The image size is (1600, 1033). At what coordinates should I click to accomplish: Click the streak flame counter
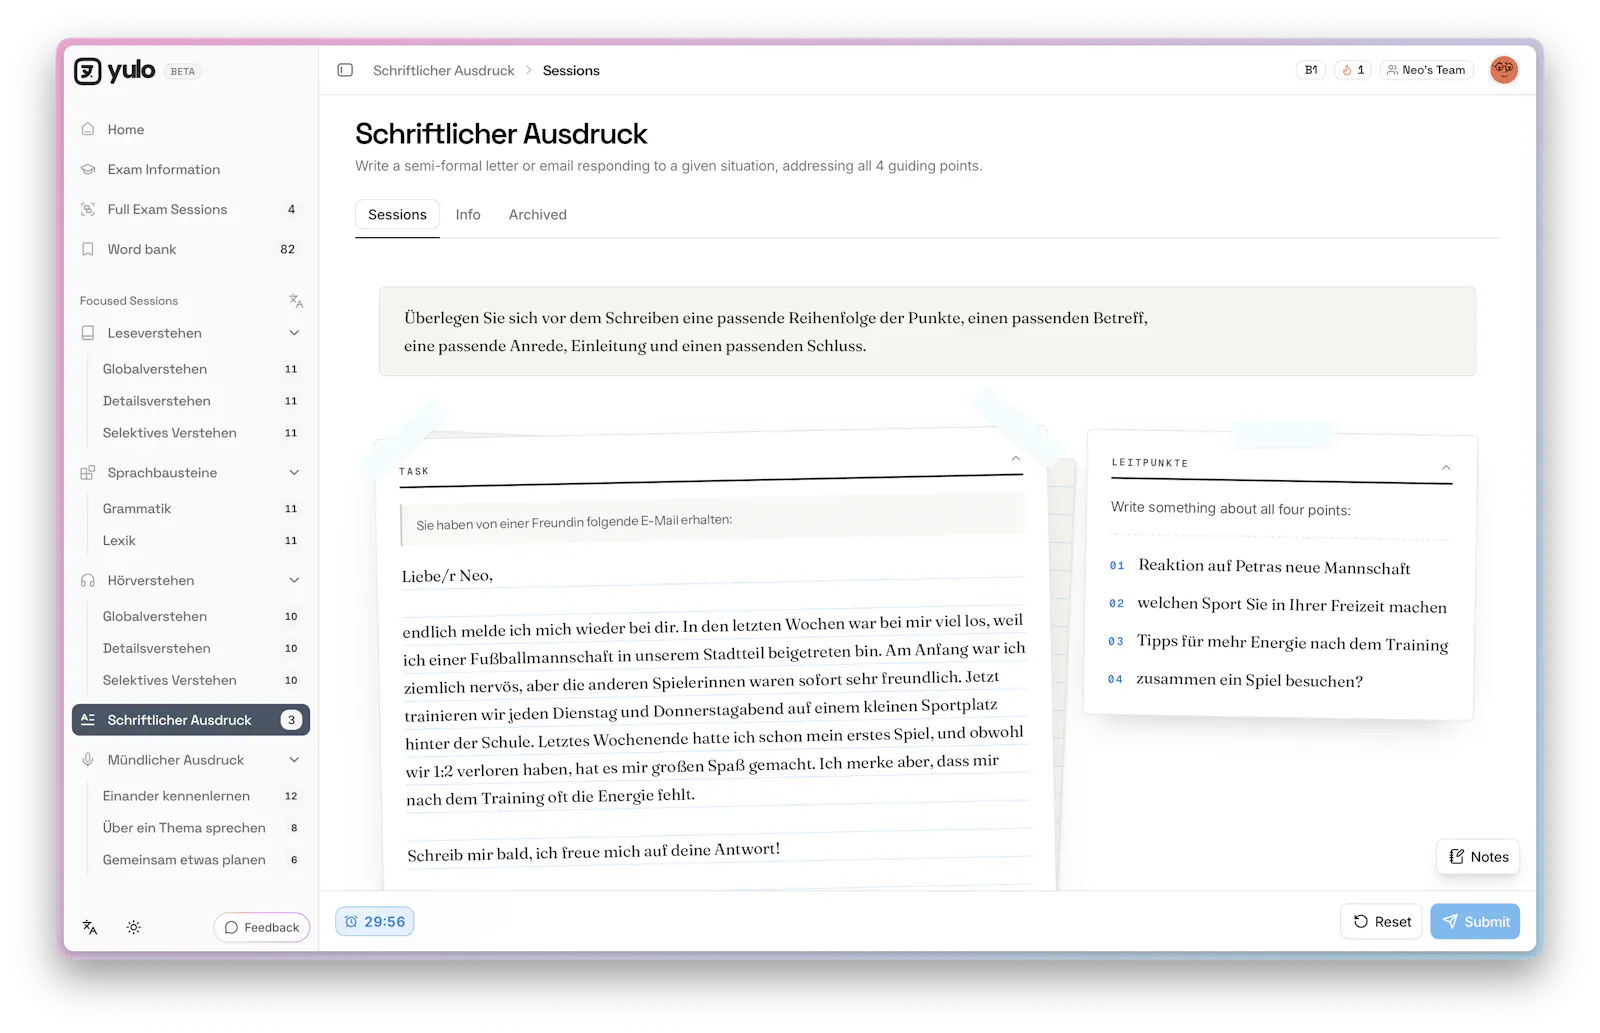click(x=1353, y=70)
